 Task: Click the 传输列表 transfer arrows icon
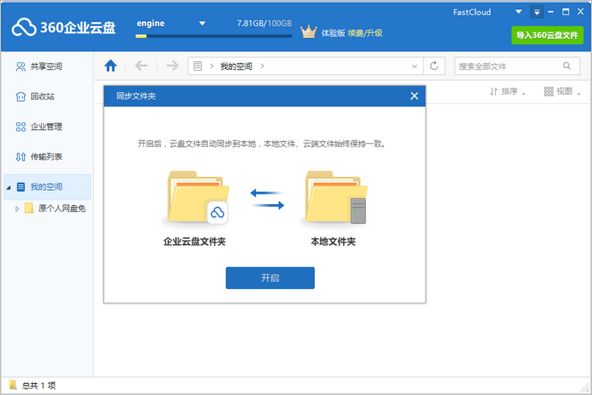[x=20, y=157]
